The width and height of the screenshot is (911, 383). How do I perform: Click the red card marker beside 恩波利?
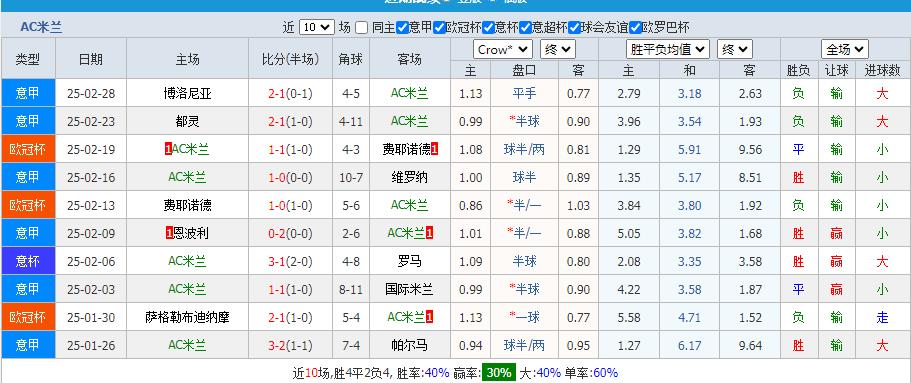(169, 234)
